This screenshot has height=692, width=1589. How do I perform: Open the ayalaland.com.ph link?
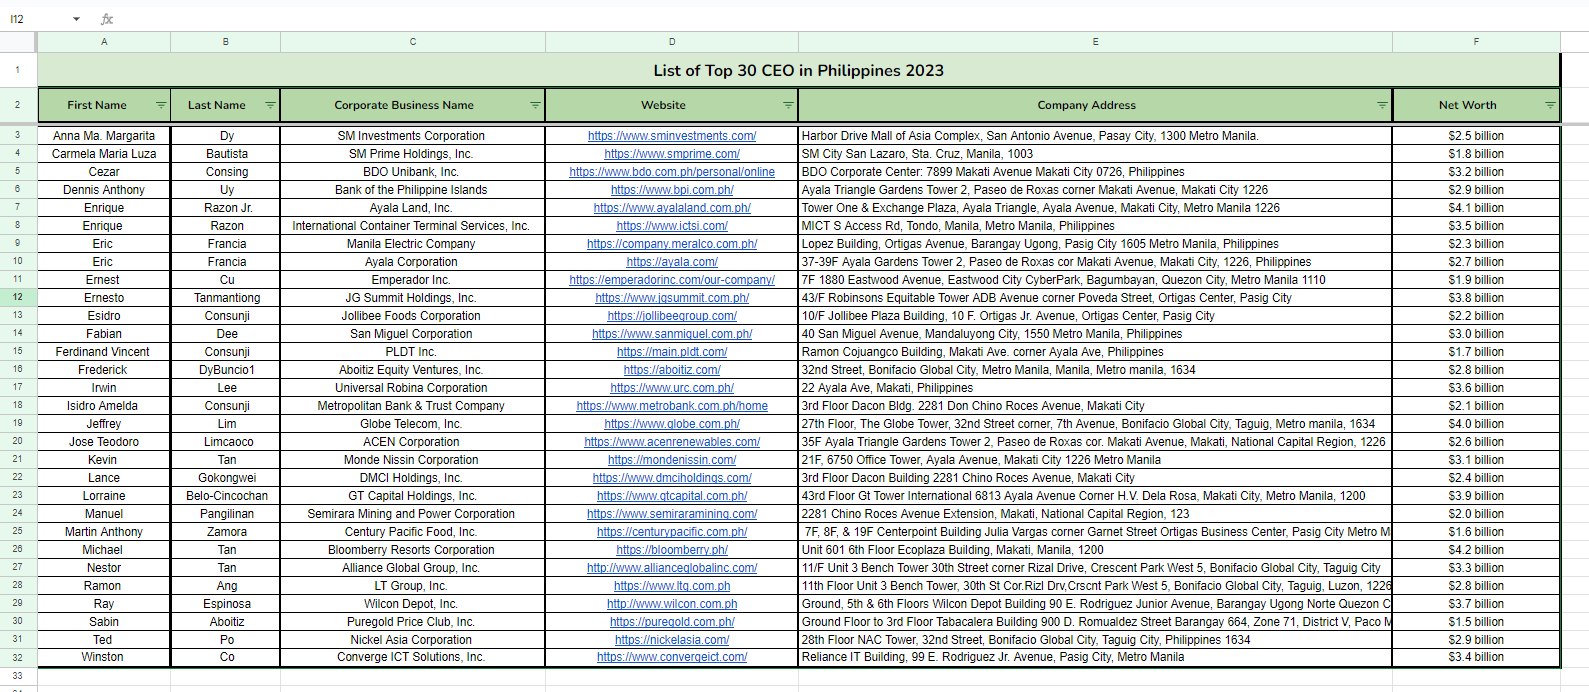coord(672,208)
